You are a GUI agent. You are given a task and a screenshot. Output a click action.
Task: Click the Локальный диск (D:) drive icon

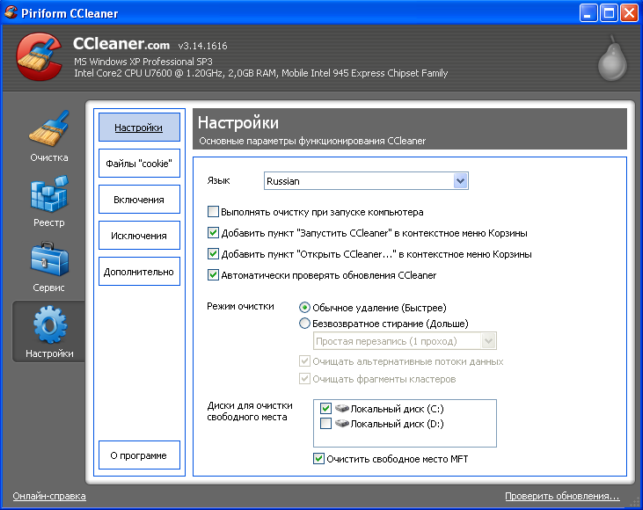pyautogui.click(x=342, y=423)
